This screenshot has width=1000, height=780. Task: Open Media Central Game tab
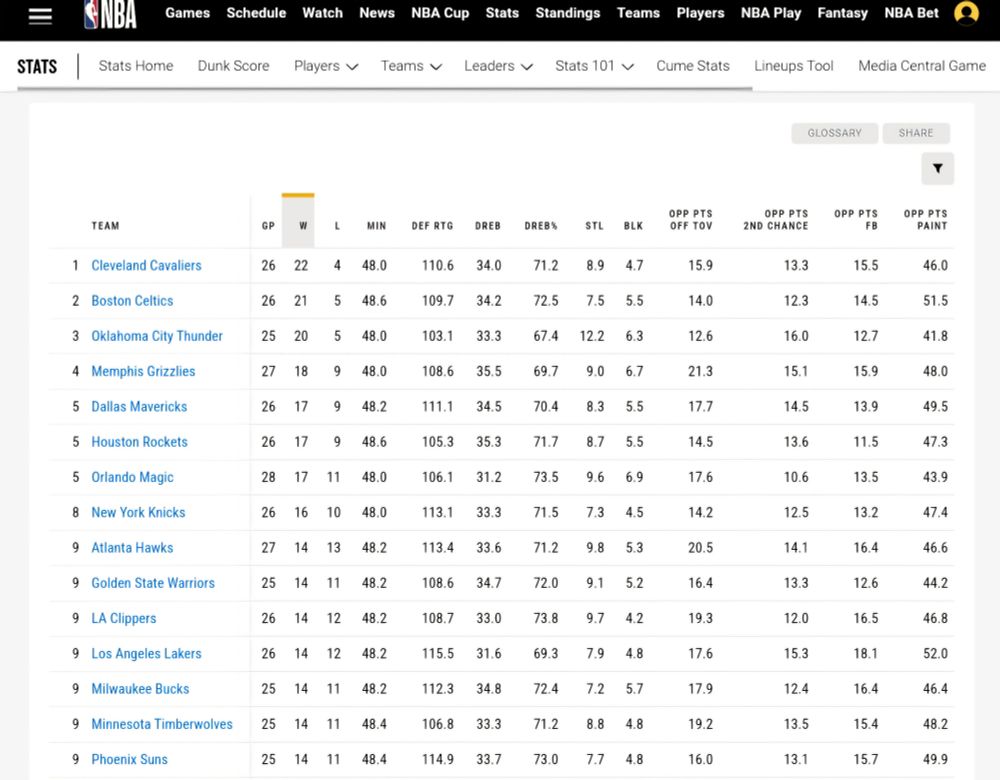(922, 66)
